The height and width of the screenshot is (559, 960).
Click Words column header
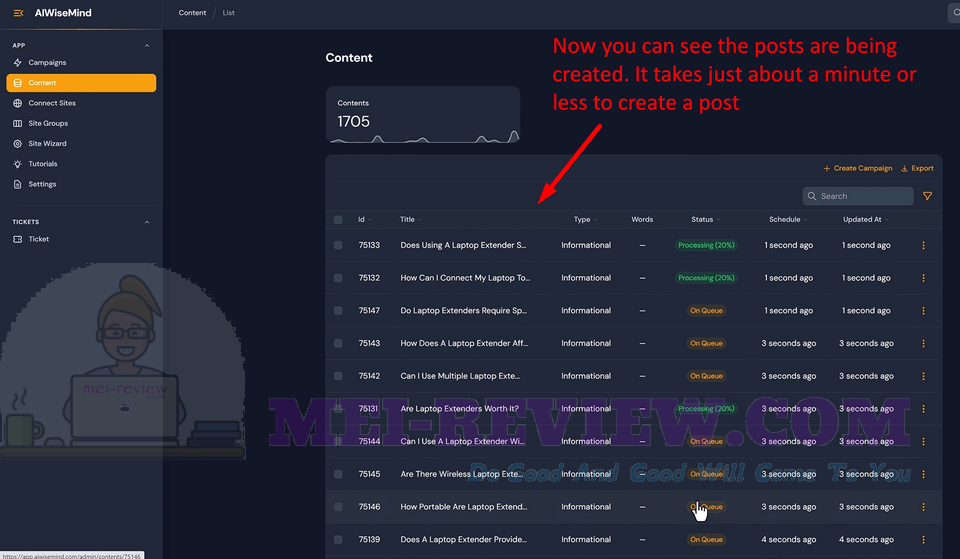tap(642, 219)
